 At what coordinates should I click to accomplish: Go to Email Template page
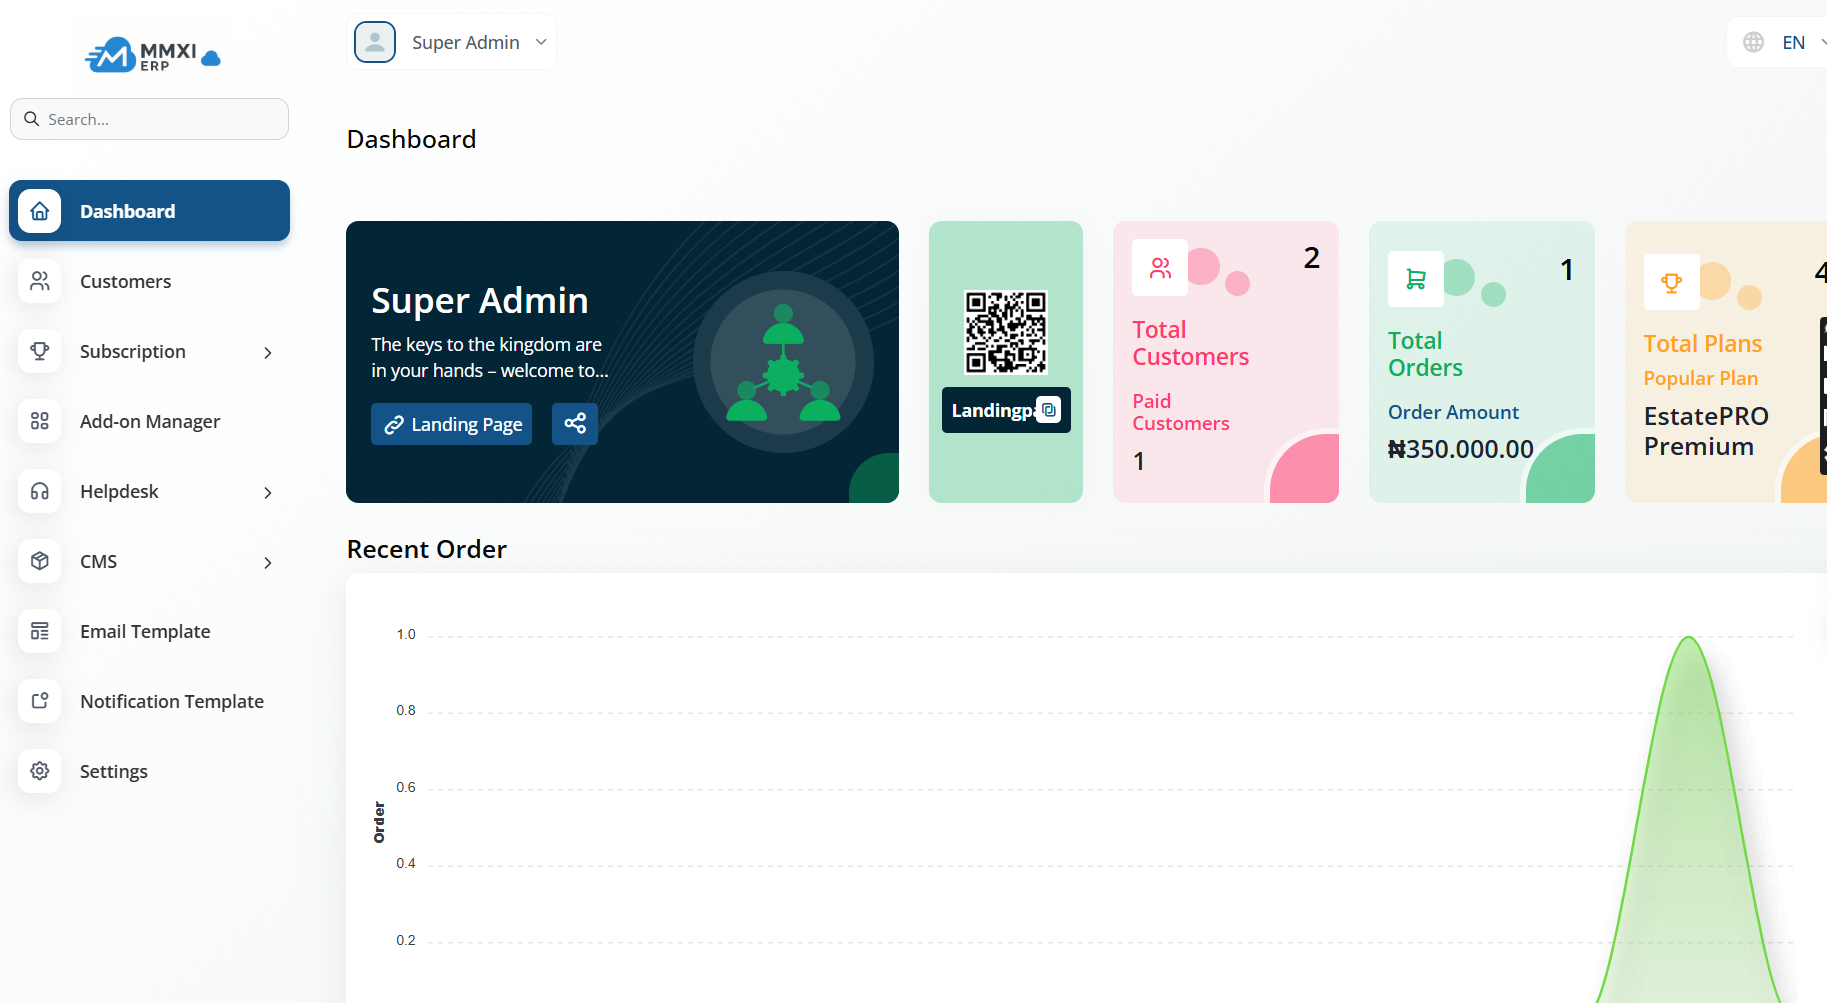click(x=145, y=632)
